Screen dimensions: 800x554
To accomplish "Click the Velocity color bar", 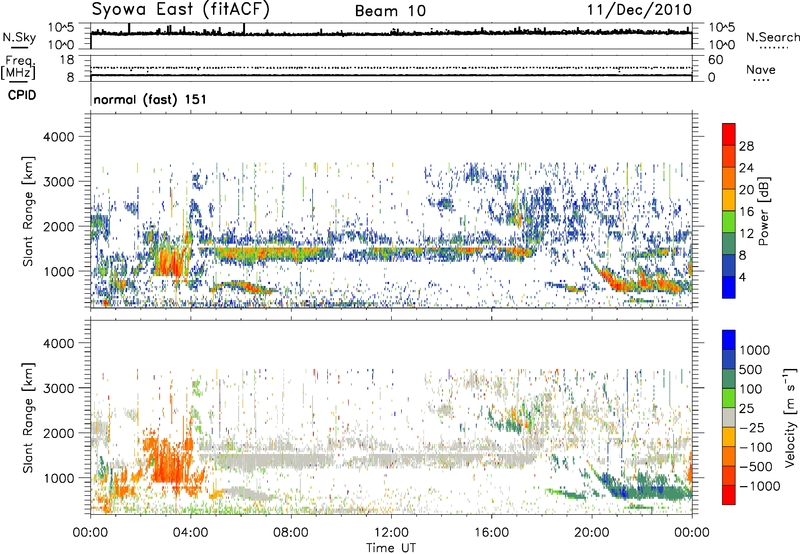I will (729, 417).
